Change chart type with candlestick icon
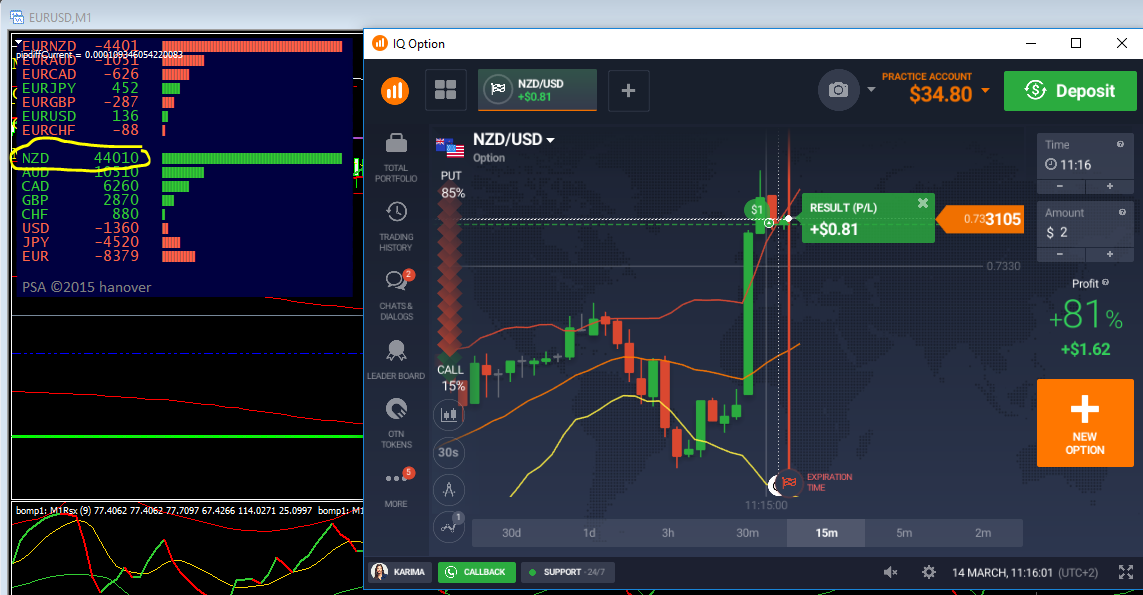 point(449,415)
